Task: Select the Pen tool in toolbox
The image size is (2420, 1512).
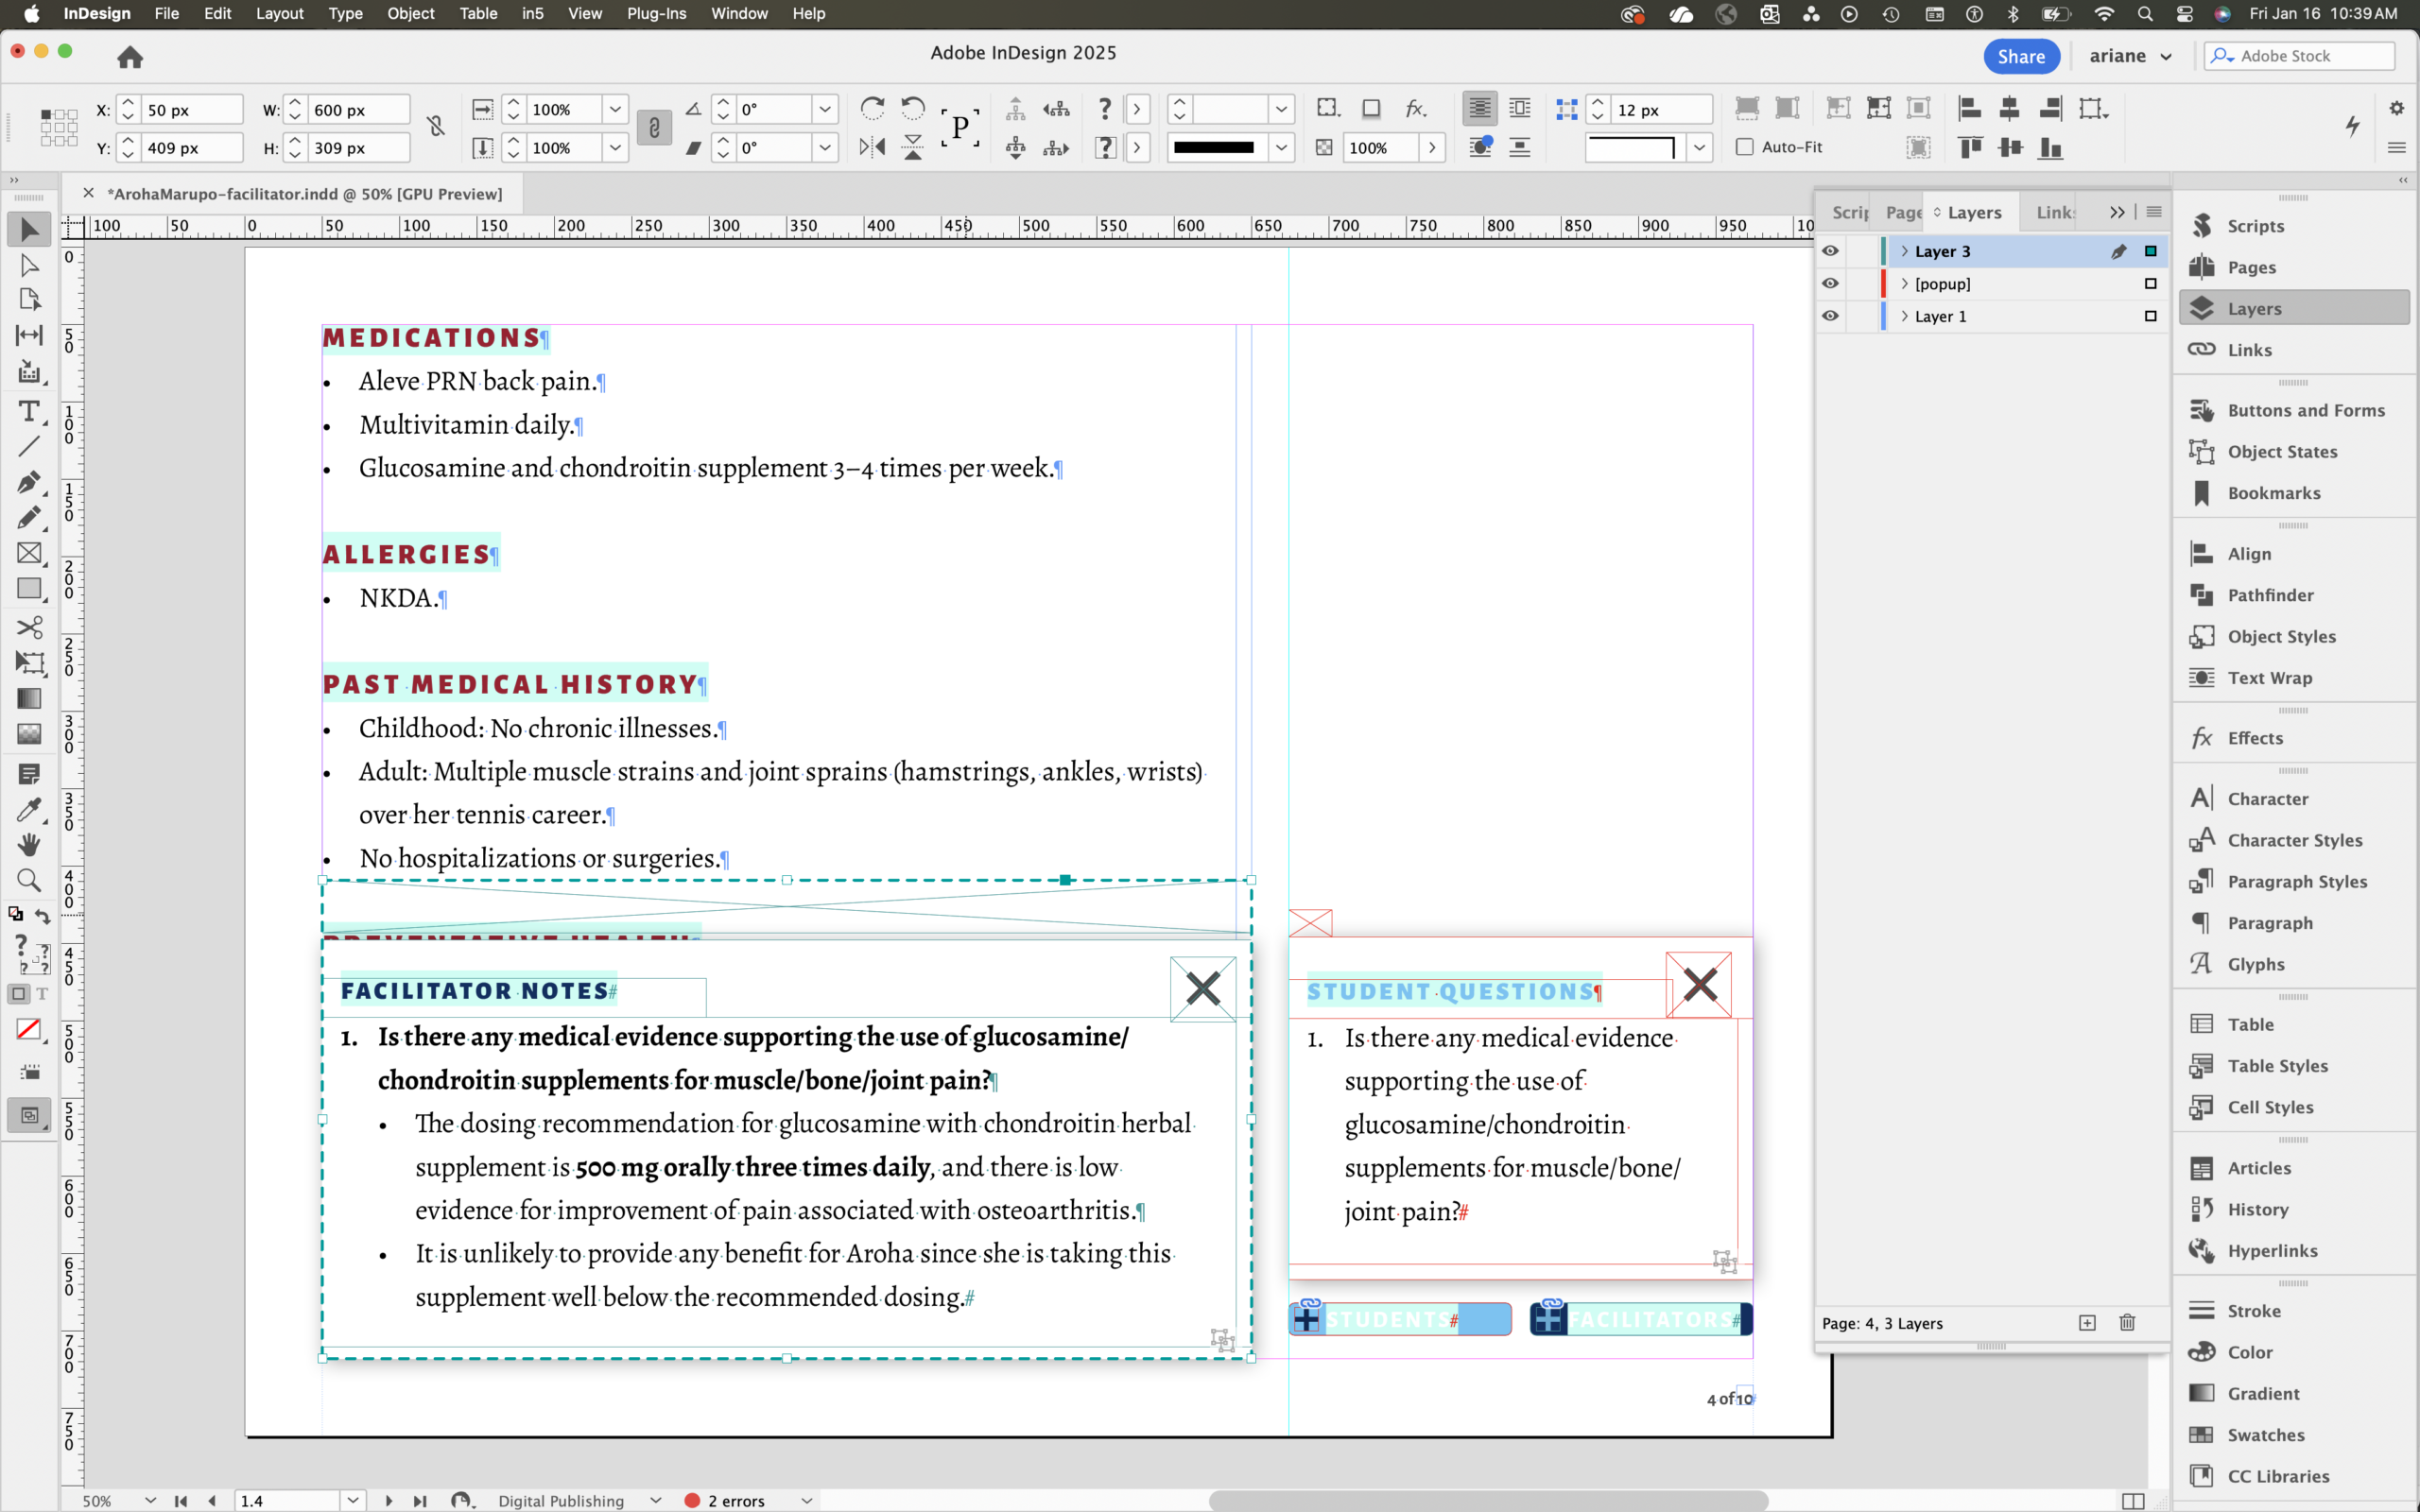Action: pos(29,482)
